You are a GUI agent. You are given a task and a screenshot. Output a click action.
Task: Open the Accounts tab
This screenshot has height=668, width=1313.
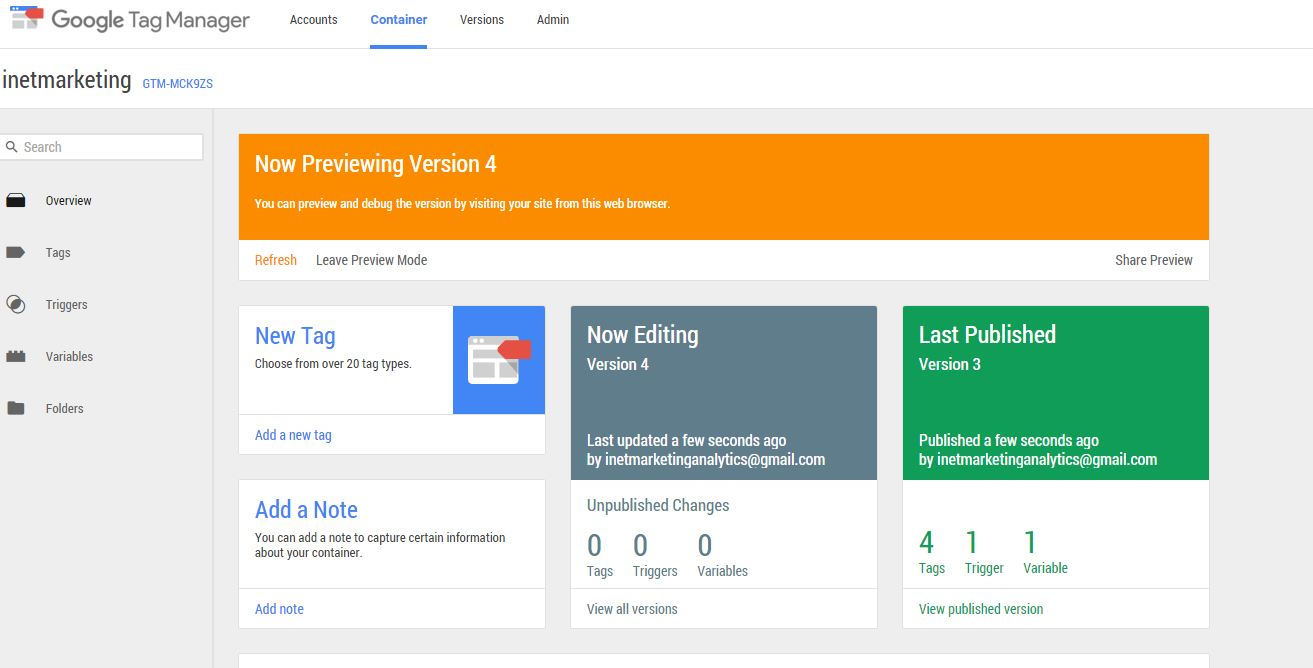[314, 20]
